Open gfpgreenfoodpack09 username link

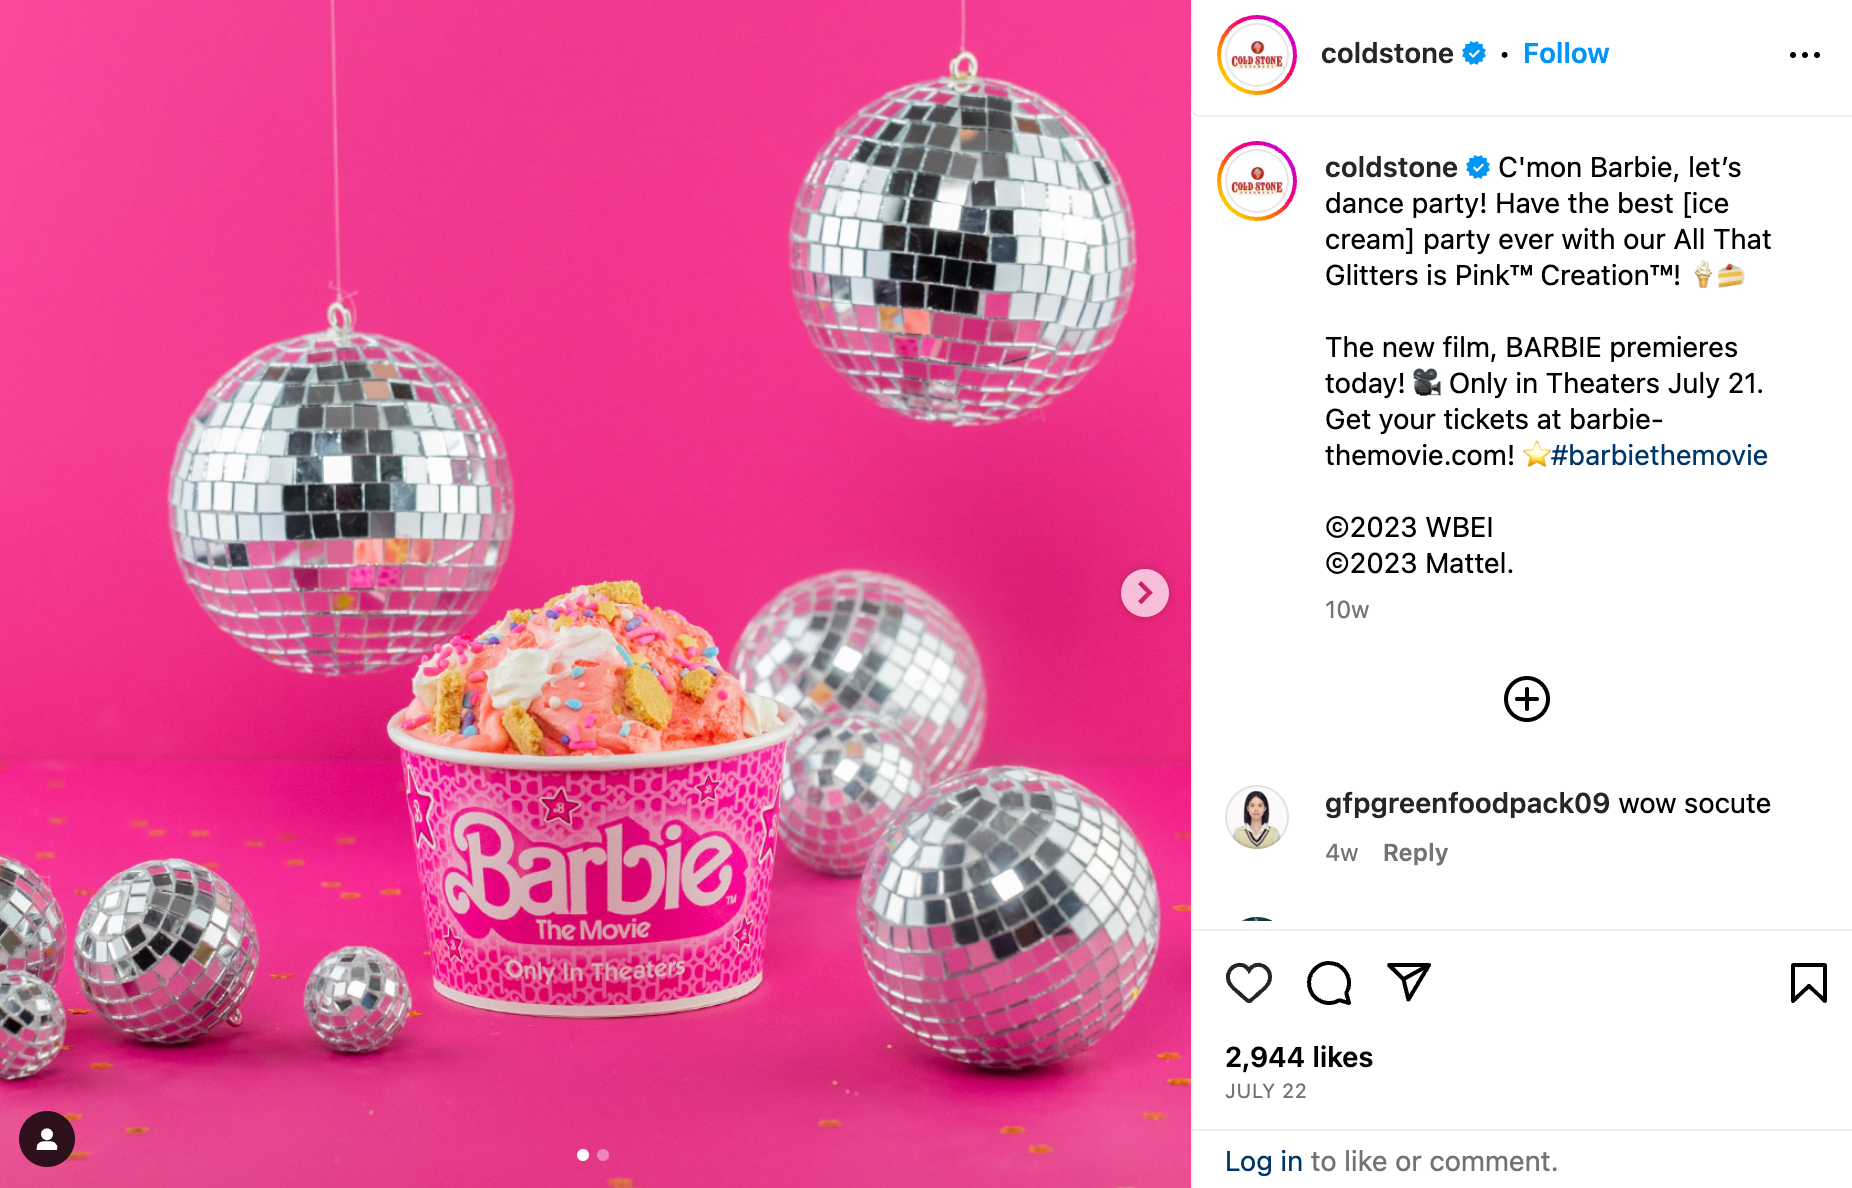1467,804
